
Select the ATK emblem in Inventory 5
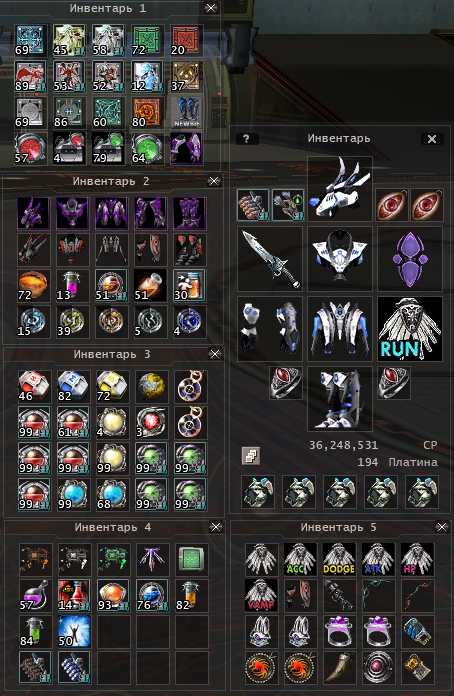pyautogui.click(x=379, y=560)
